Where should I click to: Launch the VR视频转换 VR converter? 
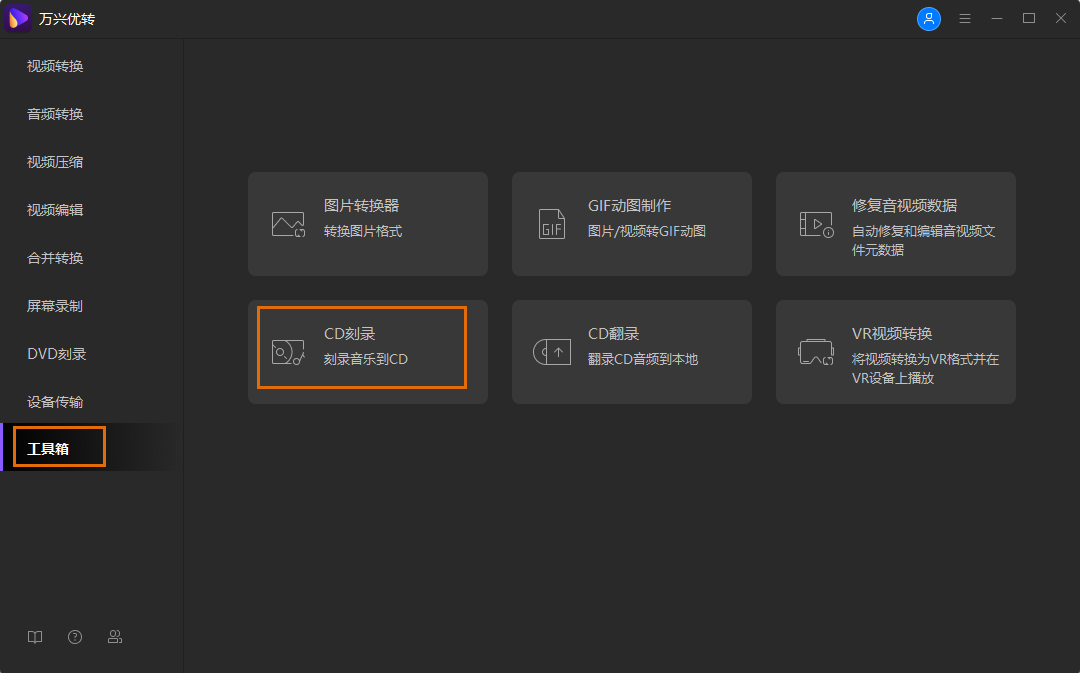point(895,351)
